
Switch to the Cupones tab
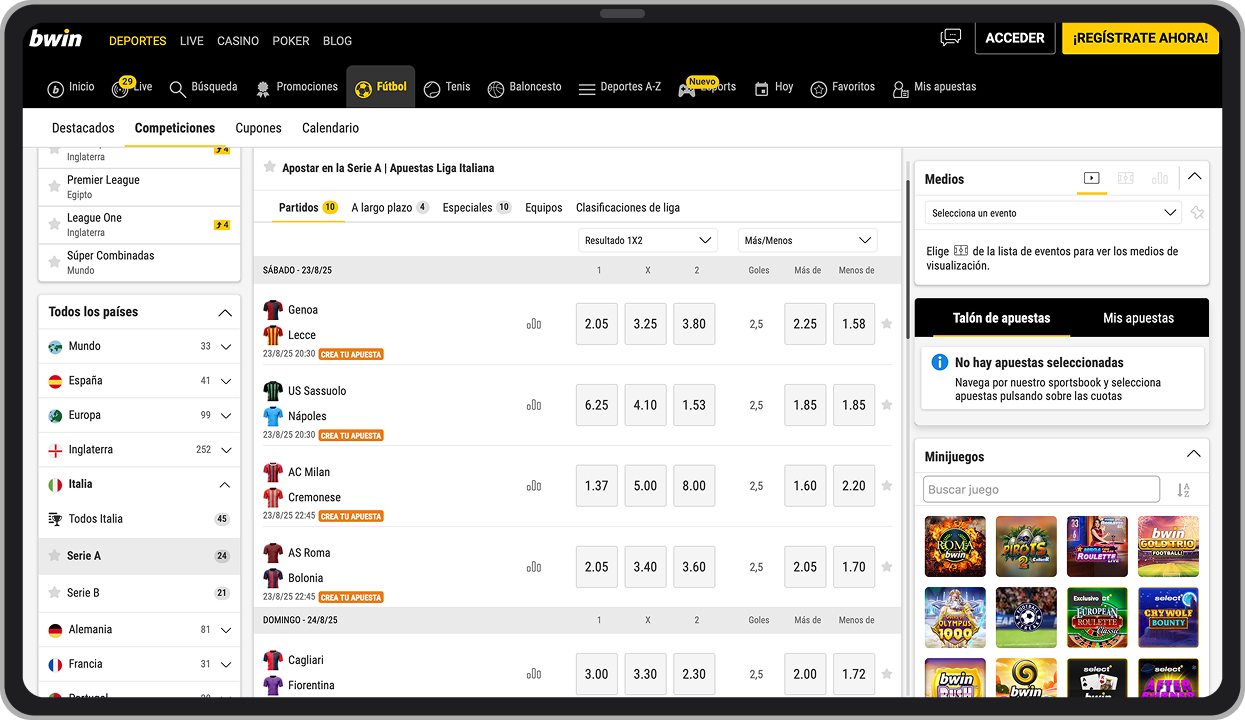[258, 128]
